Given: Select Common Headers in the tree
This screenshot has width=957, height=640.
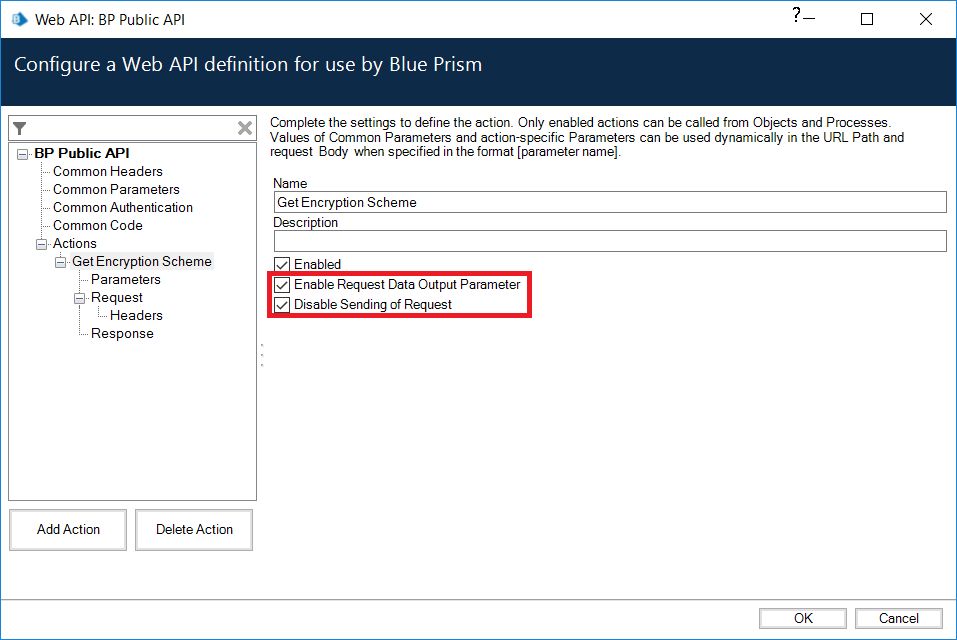Looking at the screenshot, I should [x=107, y=172].
